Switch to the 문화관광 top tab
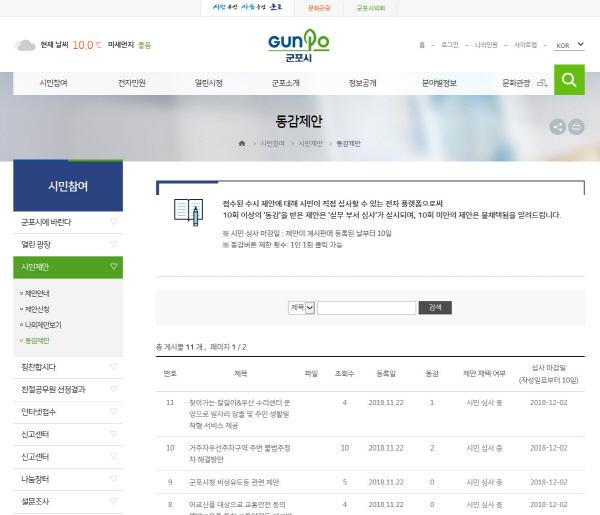The image size is (600, 515). 320,7
